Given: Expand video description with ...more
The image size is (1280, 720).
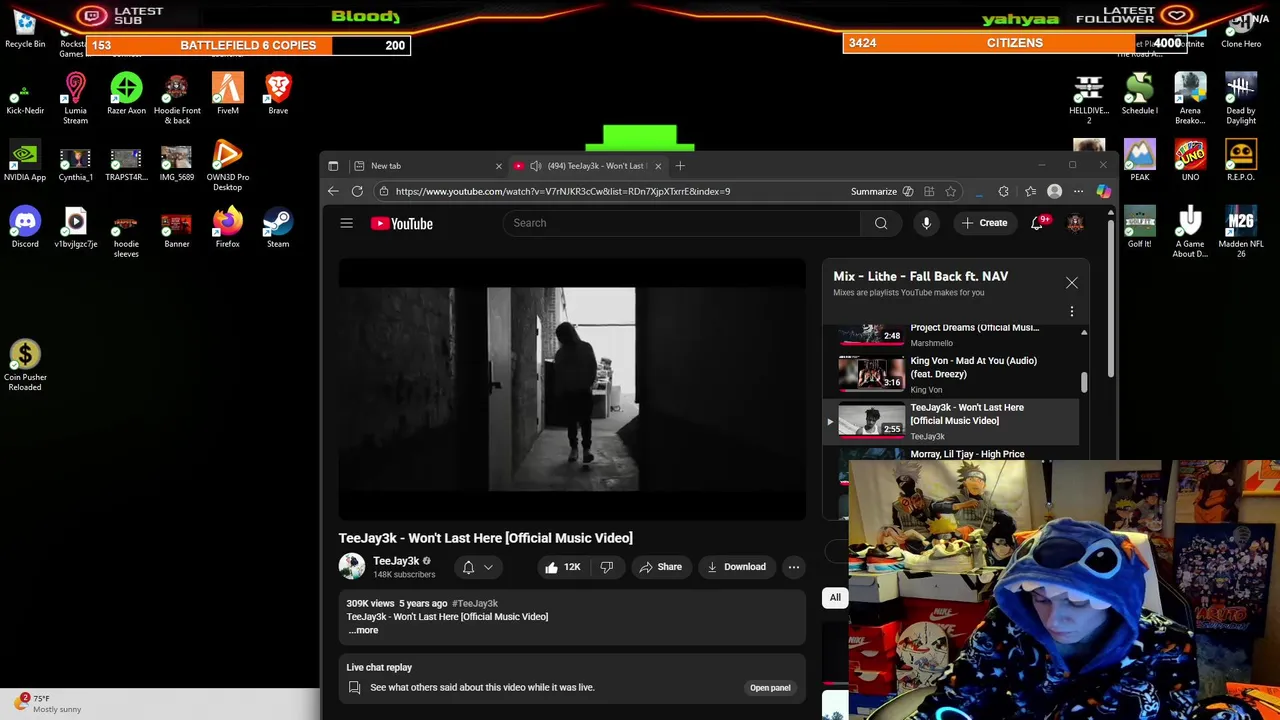Looking at the screenshot, I should click(363, 630).
